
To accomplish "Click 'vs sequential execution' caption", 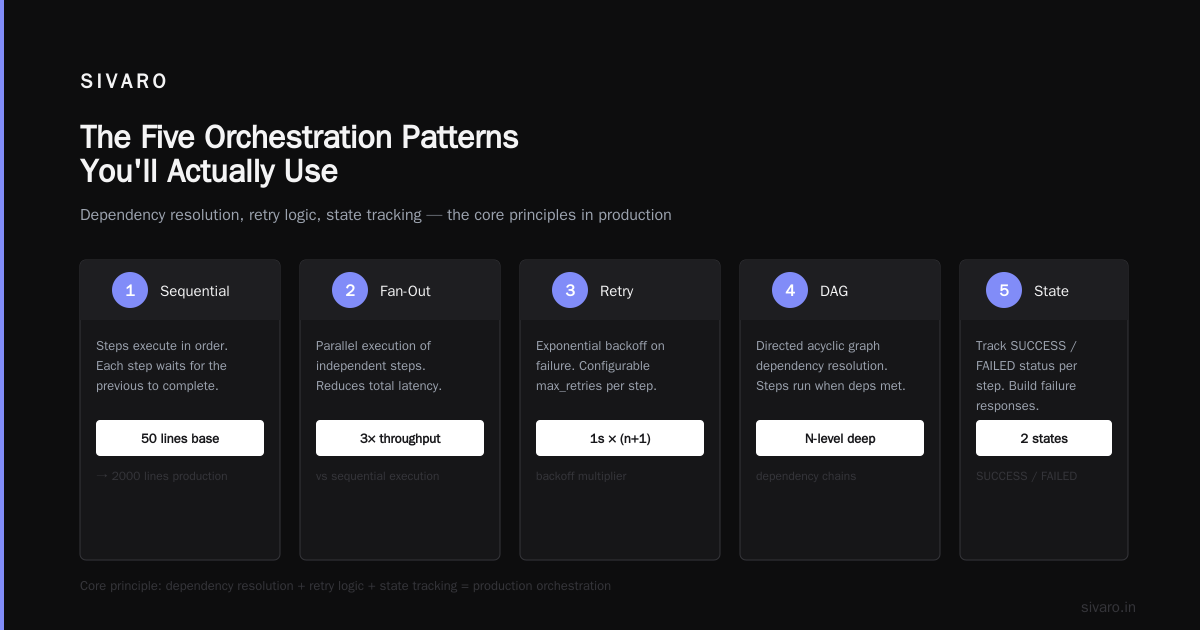I will [x=377, y=476].
